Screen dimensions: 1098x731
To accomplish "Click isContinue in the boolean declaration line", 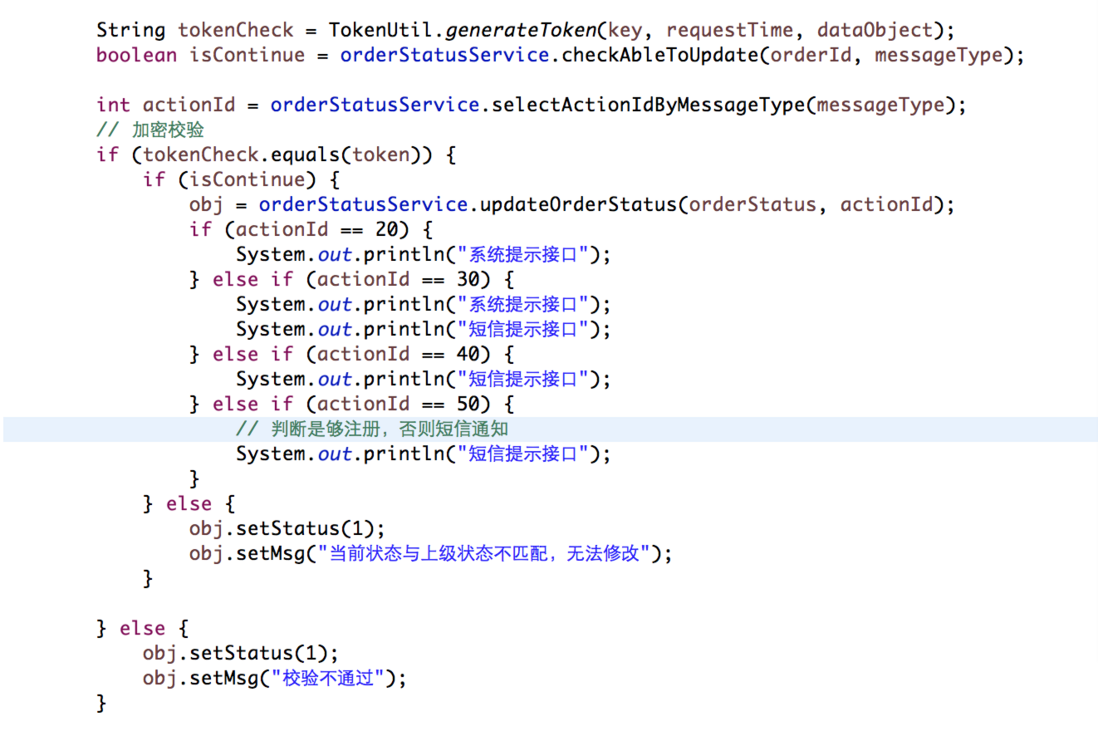I will coord(247,55).
